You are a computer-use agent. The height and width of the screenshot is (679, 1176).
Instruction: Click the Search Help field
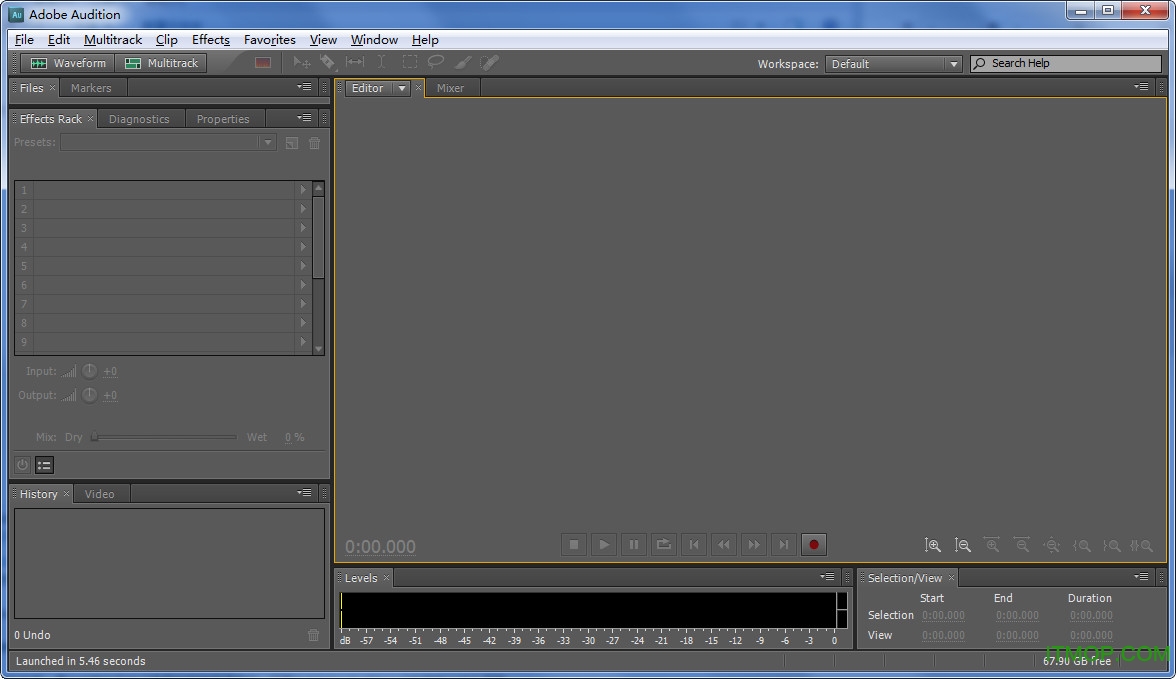tap(1066, 64)
